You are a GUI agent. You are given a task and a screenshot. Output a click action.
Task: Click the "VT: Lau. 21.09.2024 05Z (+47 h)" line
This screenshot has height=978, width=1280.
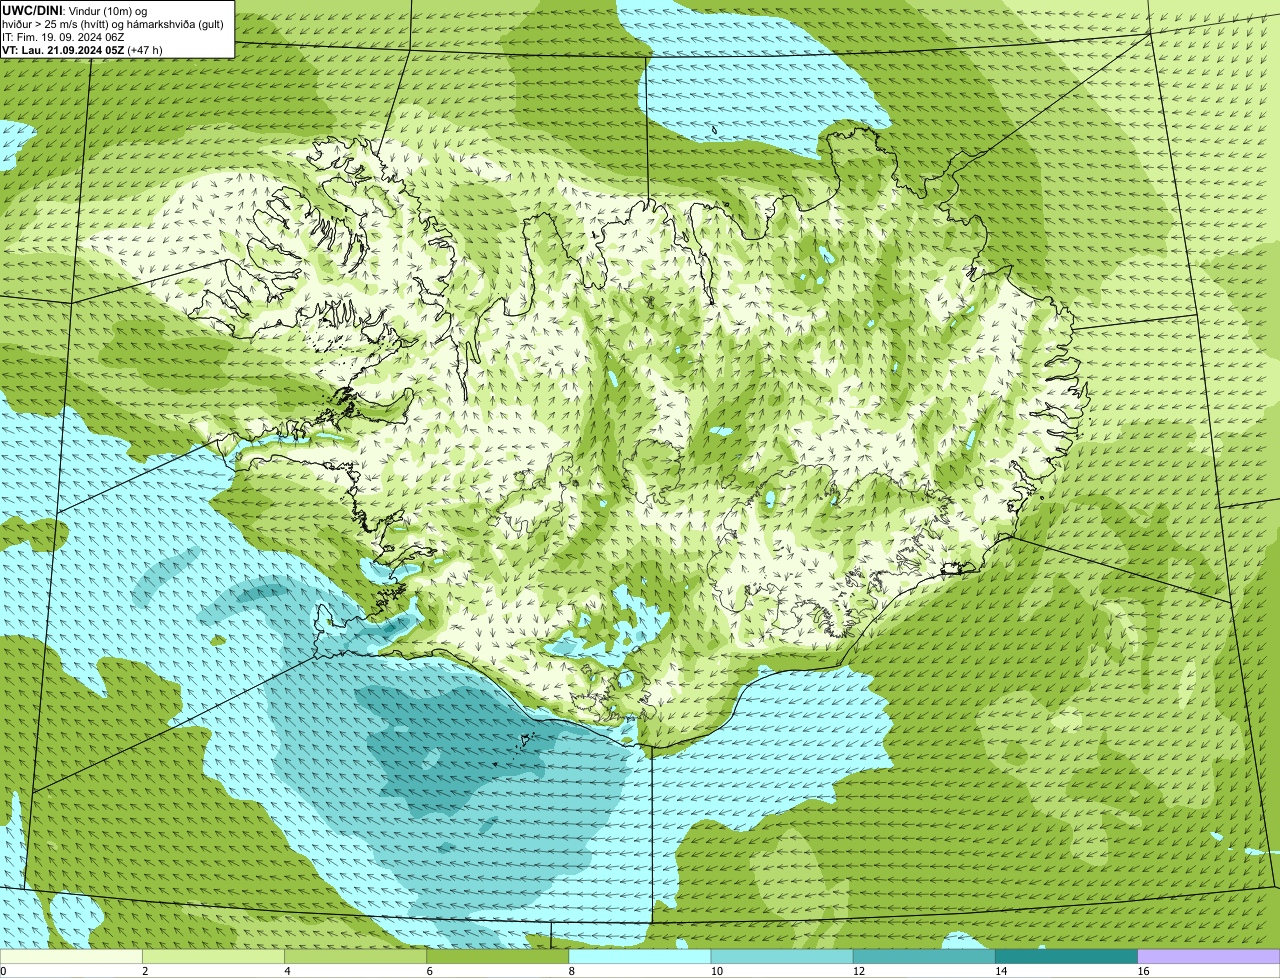[82, 50]
